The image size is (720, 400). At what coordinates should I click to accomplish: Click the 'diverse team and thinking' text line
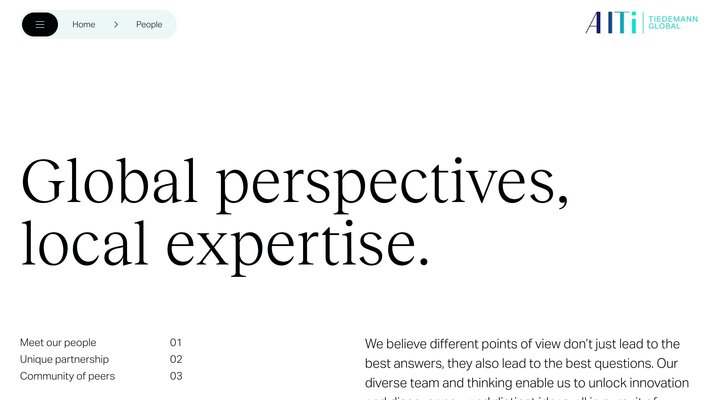click(x=527, y=383)
